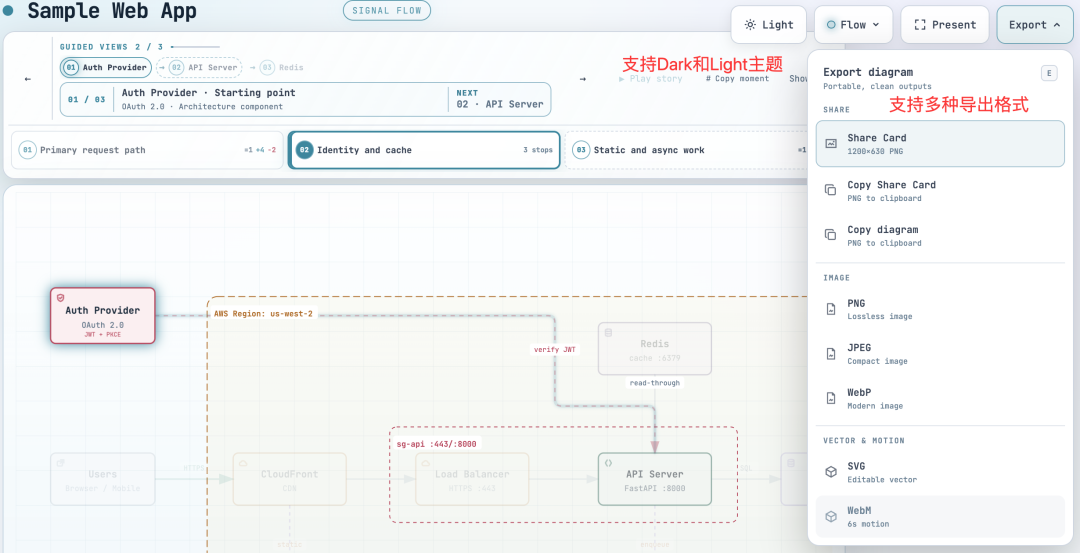The height and width of the screenshot is (553, 1080).
Task: Click the cloud icon on Load Balancer node
Action: tap(426, 463)
